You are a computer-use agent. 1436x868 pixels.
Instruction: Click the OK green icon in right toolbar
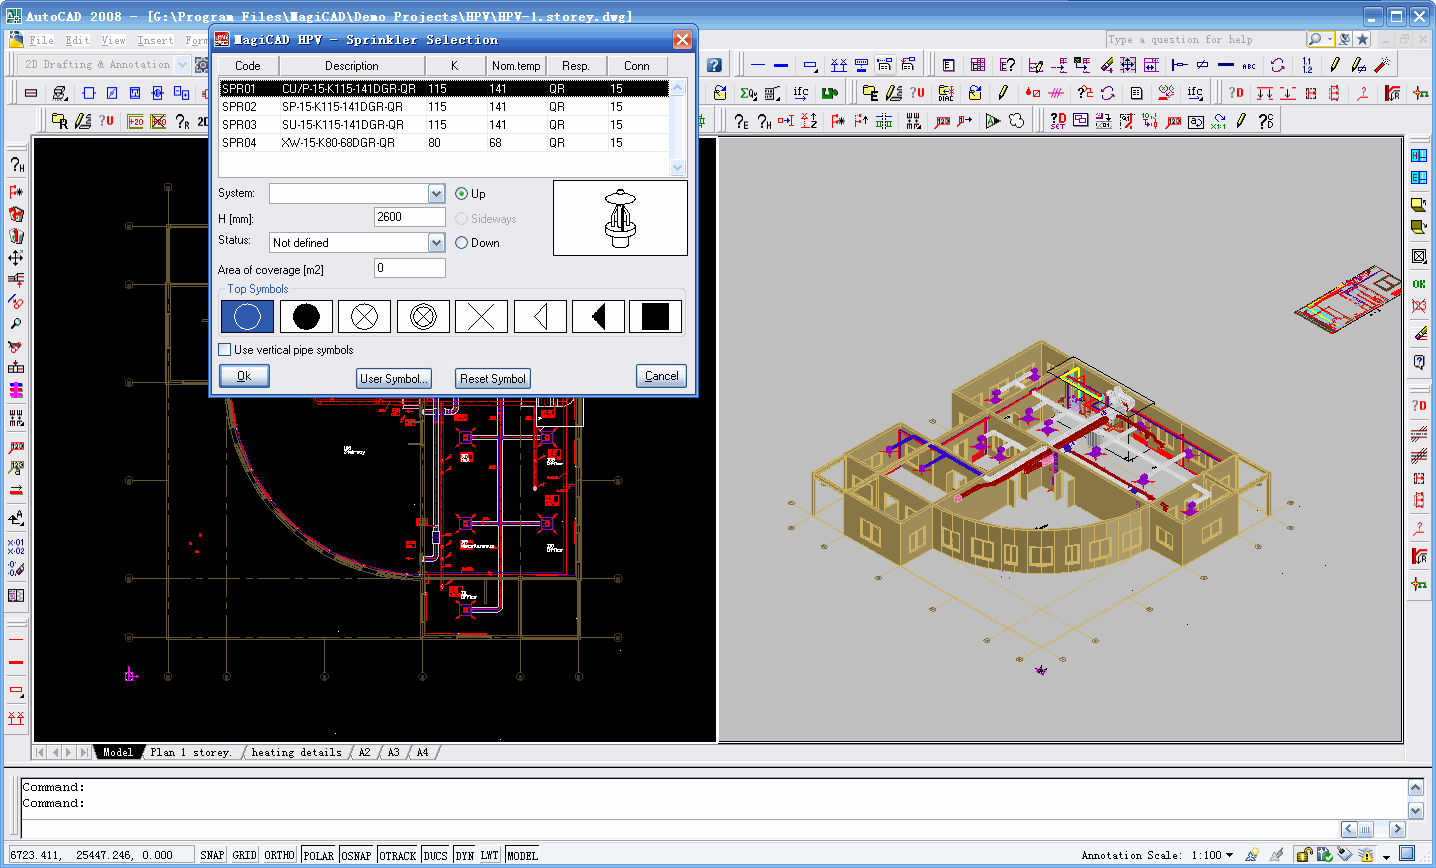tap(1419, 284)
